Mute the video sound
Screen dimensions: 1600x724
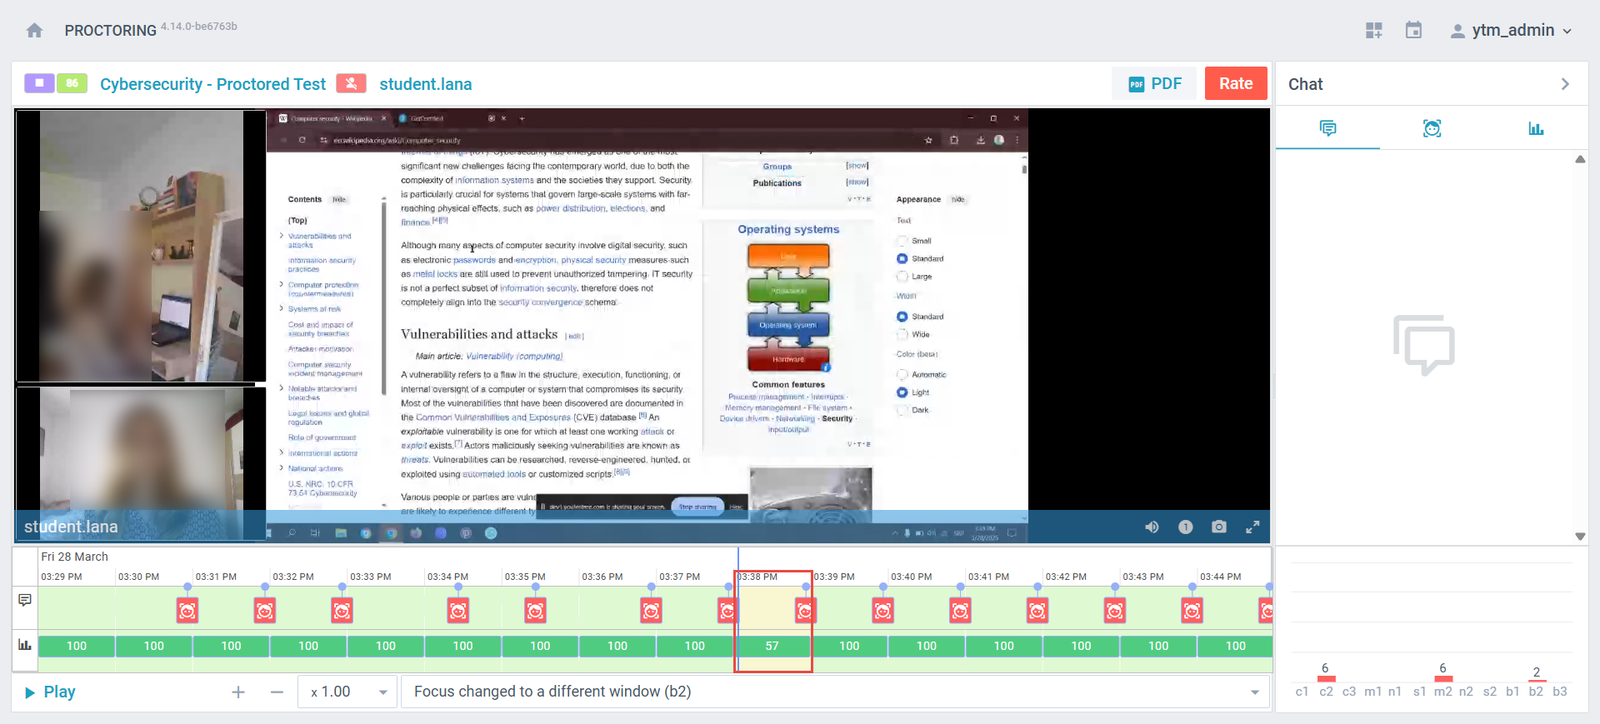tap(1152, 527)
